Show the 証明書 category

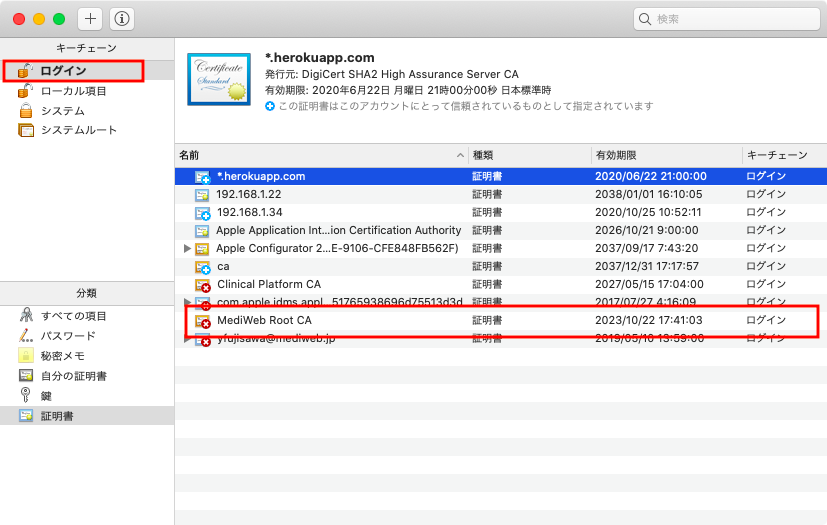(87, 416)
